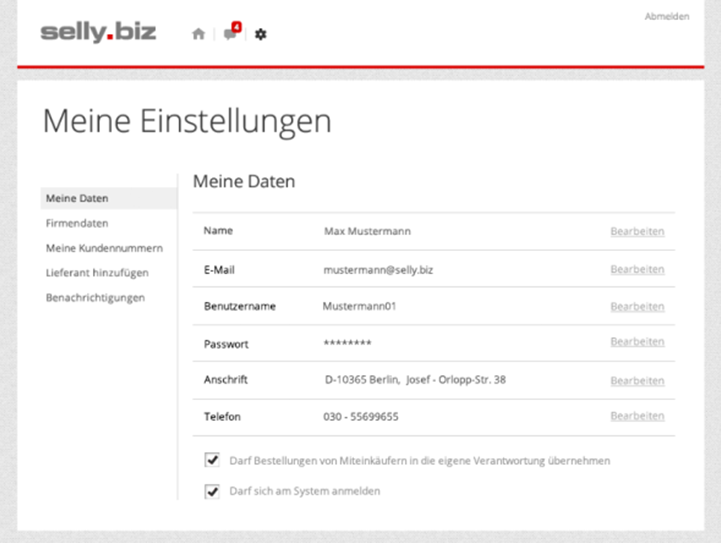Go to Meine Kundennummern section
Image resolution: width=721 pixels, height=543 pixels.
pyautogui.click(x=104, y=248)
